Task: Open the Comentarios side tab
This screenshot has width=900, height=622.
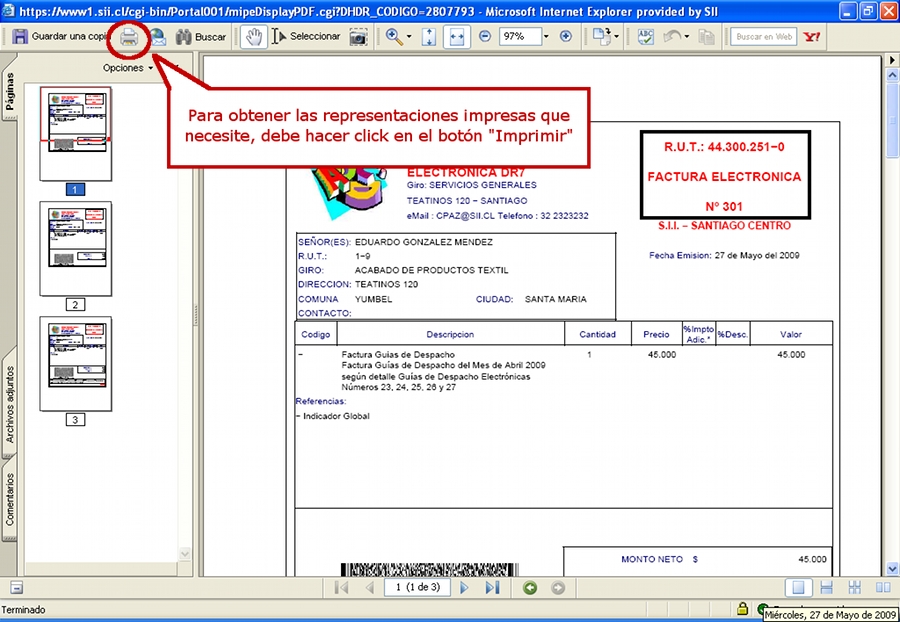Action: (x=10, y=499)
